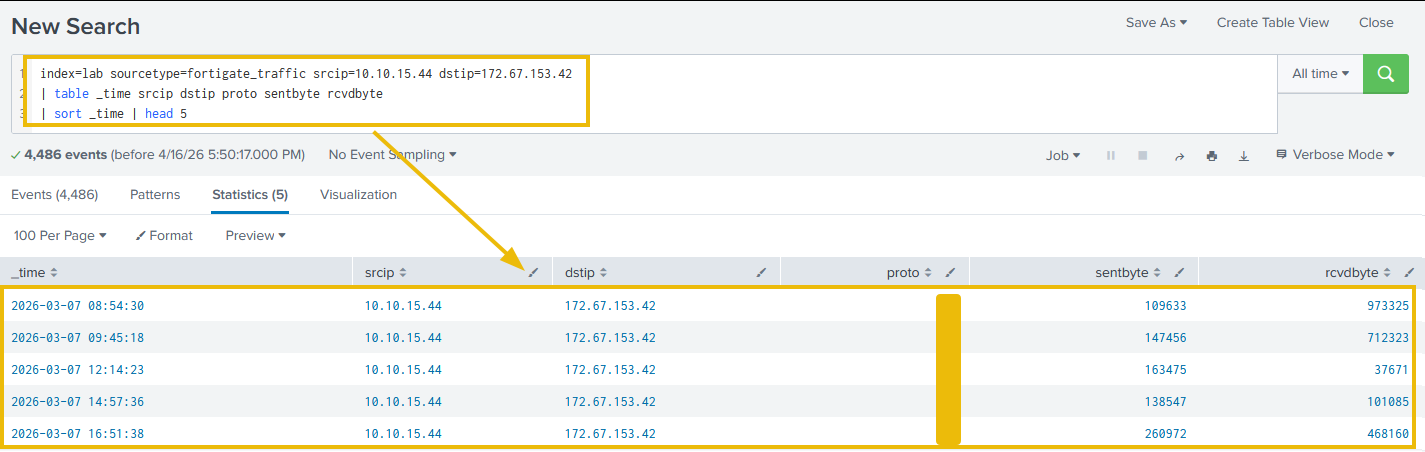This screenshot has height=452, width=1425.
Task: Click the 2026-03-07 16:51:38 time cell
Action: [77, 434]
